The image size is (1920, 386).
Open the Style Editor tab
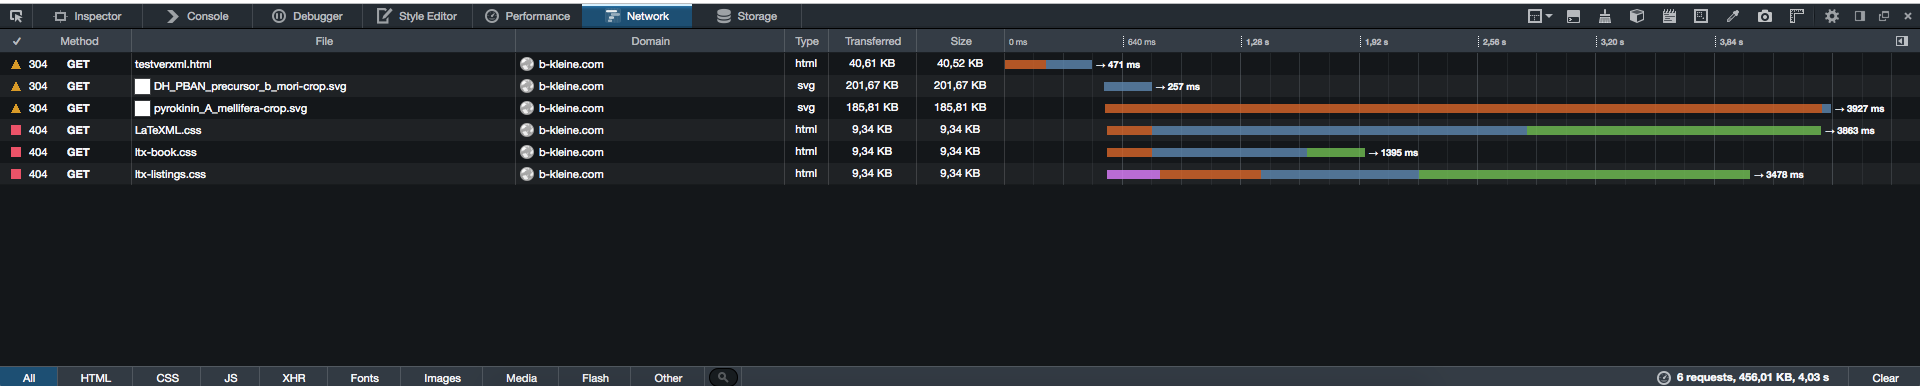(417, 16)
